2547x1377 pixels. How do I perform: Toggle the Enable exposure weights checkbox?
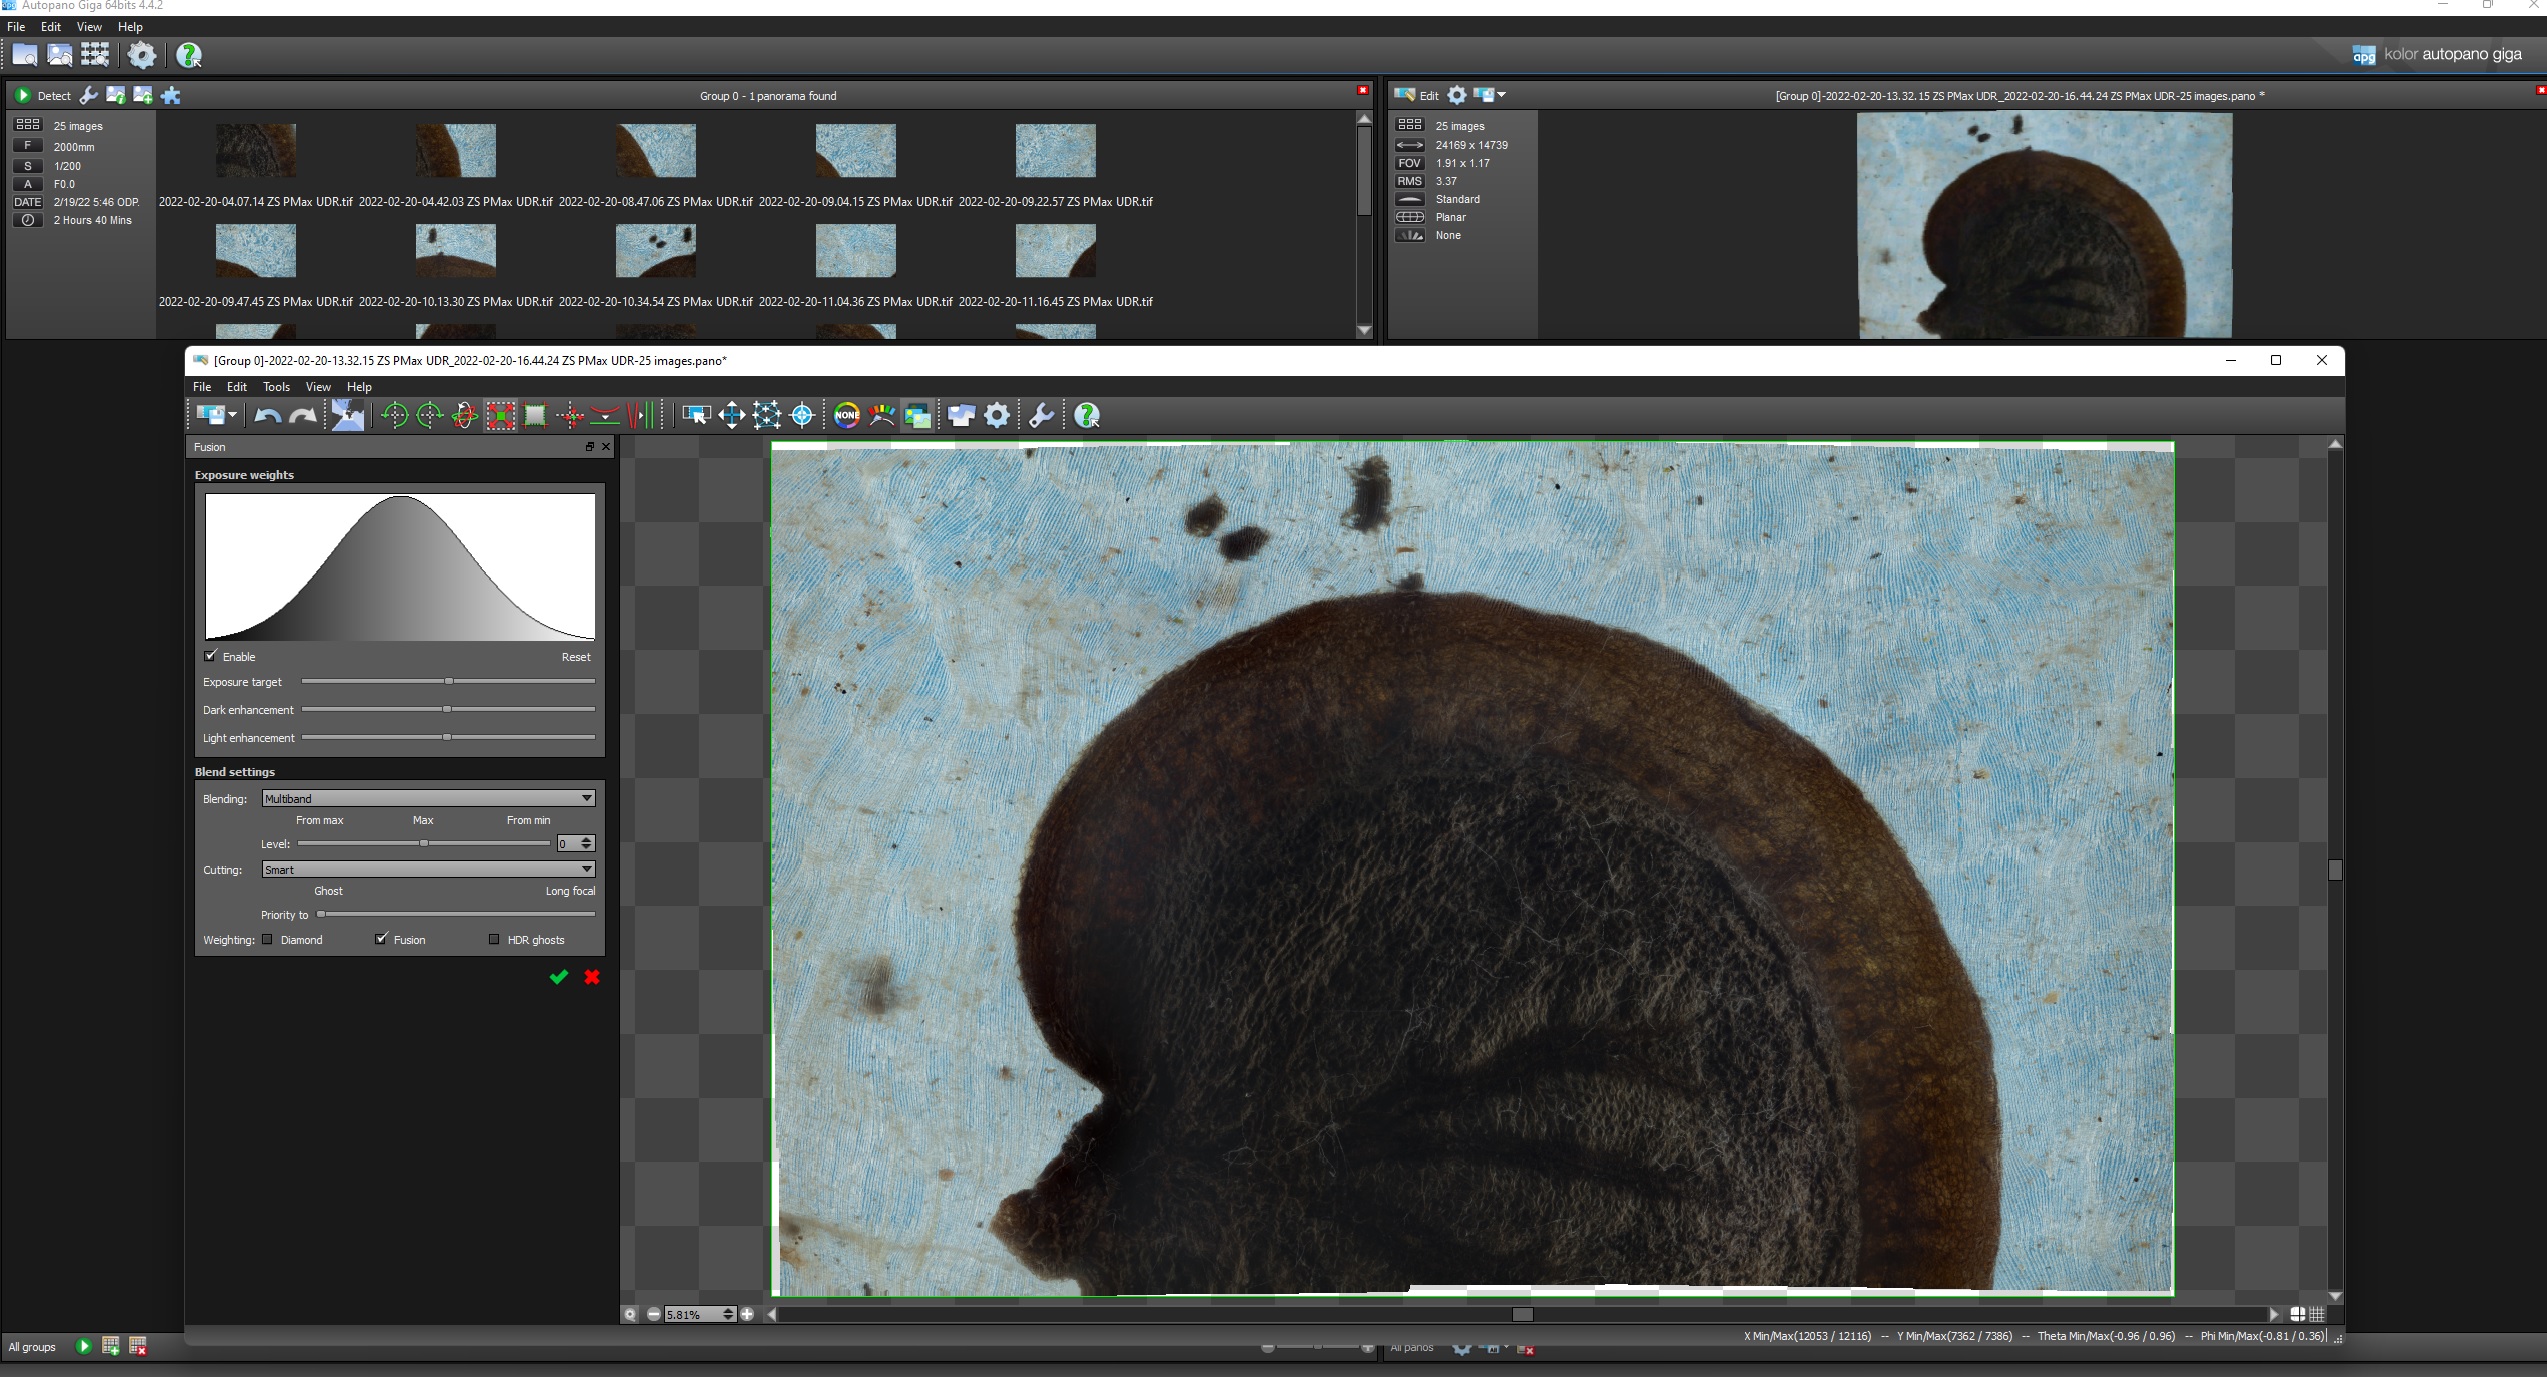point(211,656)
